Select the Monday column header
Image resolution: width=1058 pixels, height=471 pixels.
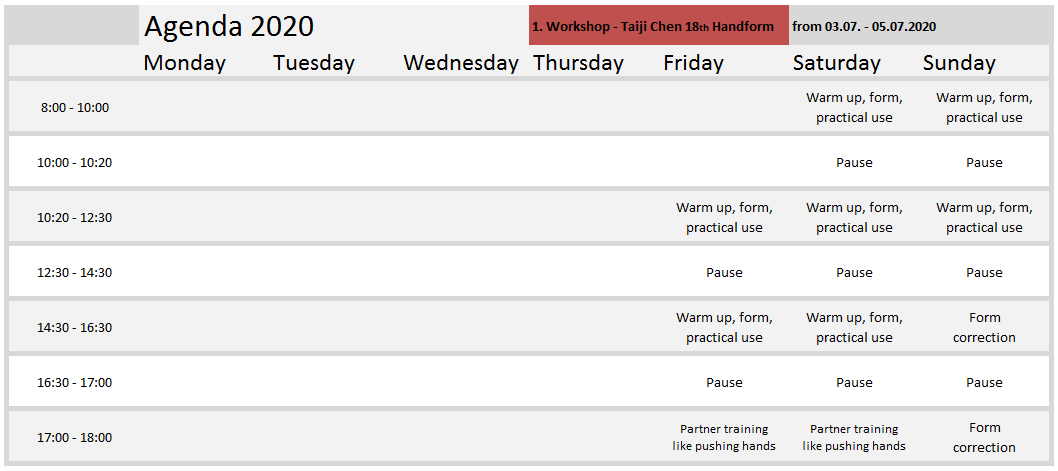(x=185, y=63)
